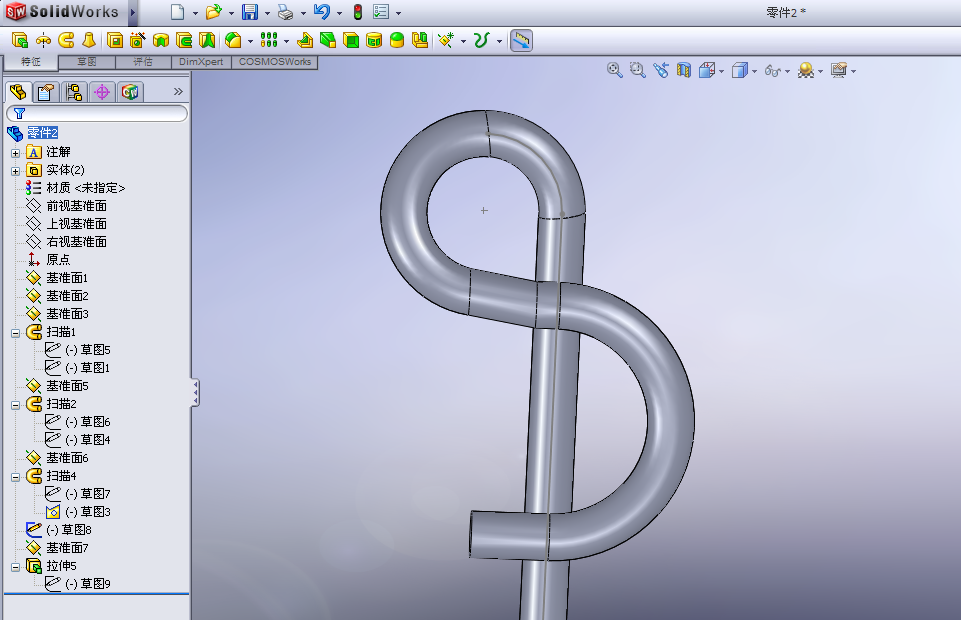The image size is (961, 620).
Task: Click the Zoom to Fit icon
Action: coord(614,70)
